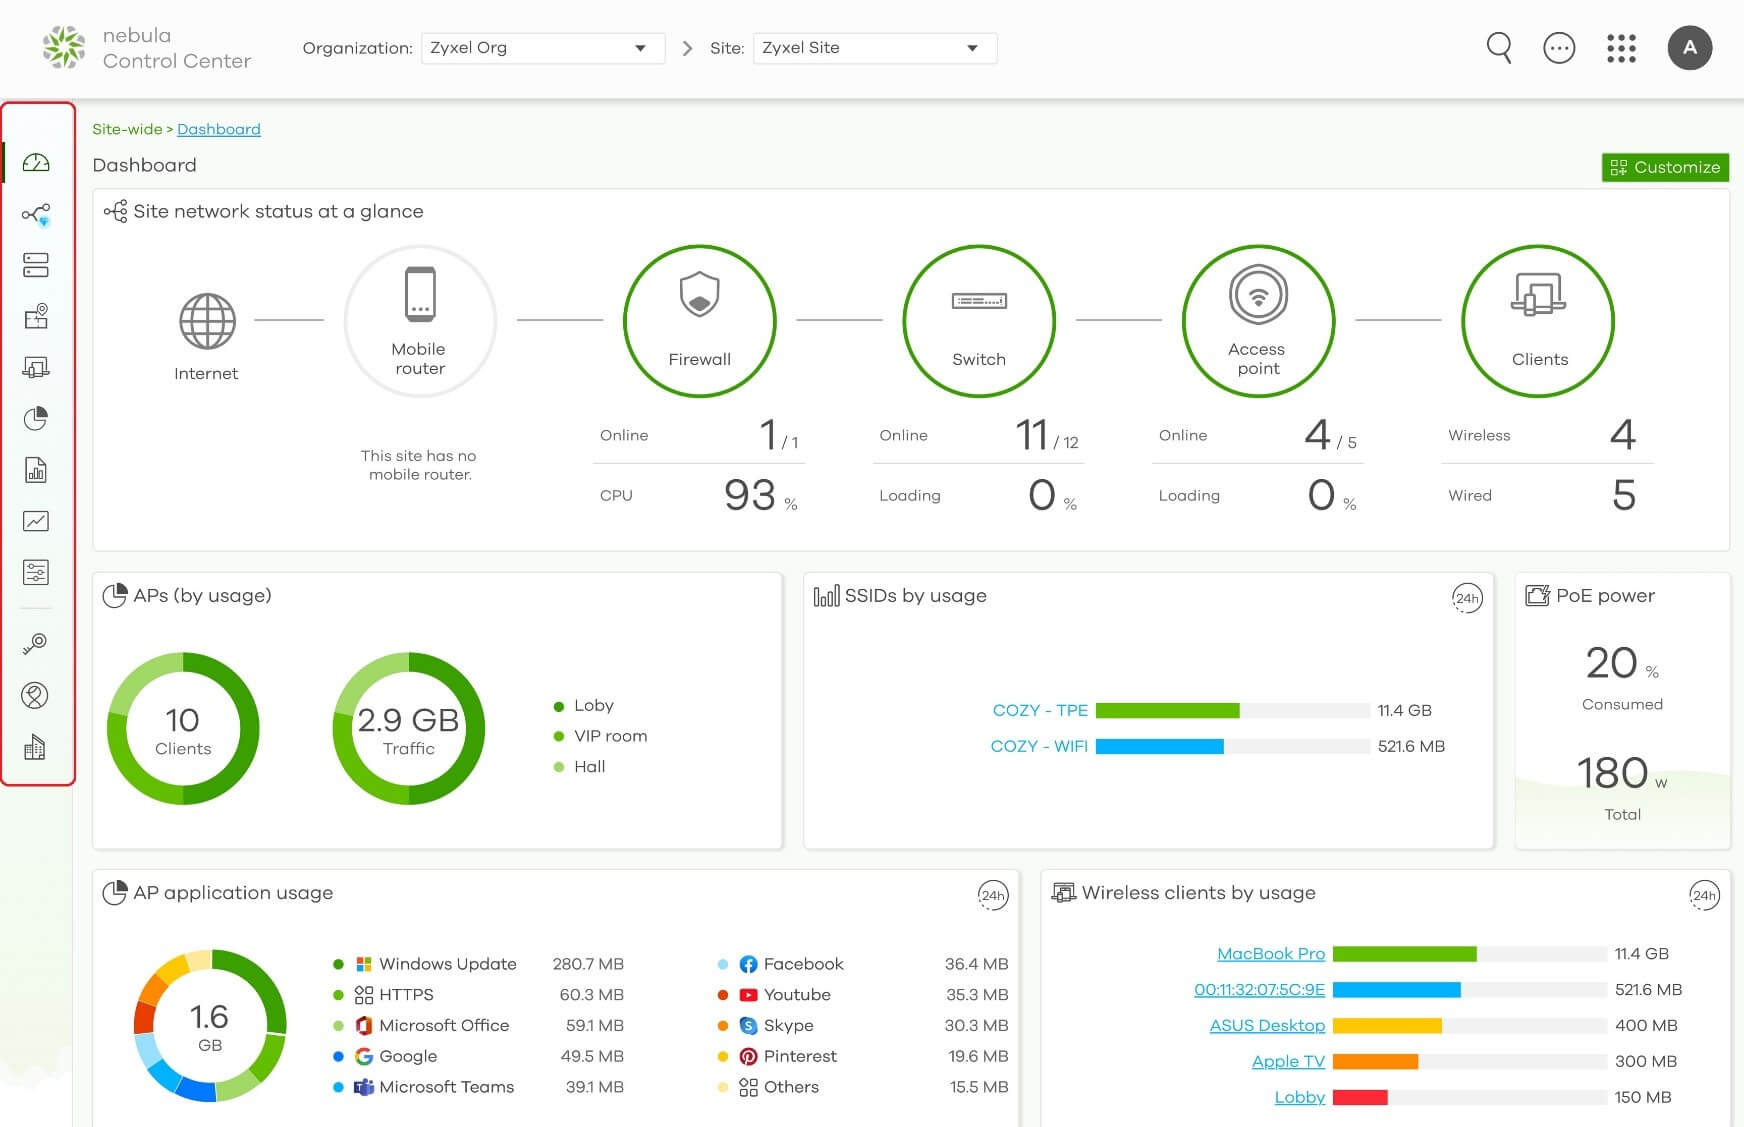Open the user avatar account menu
This screenshot has width=1744, height=1127.
1689,48
